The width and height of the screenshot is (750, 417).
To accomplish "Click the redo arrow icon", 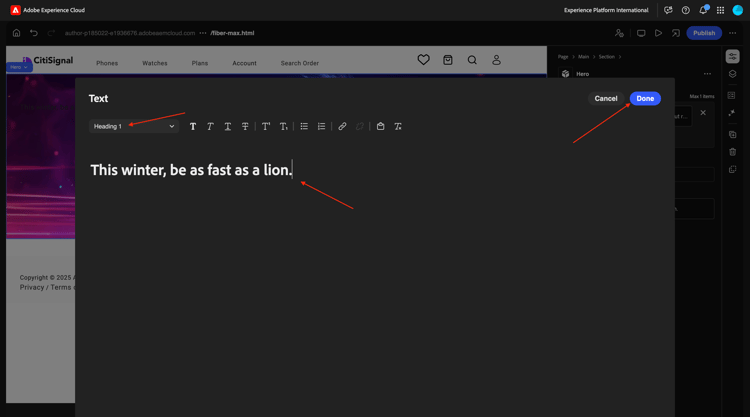I will pyautogui.click(x=51, y=33).
